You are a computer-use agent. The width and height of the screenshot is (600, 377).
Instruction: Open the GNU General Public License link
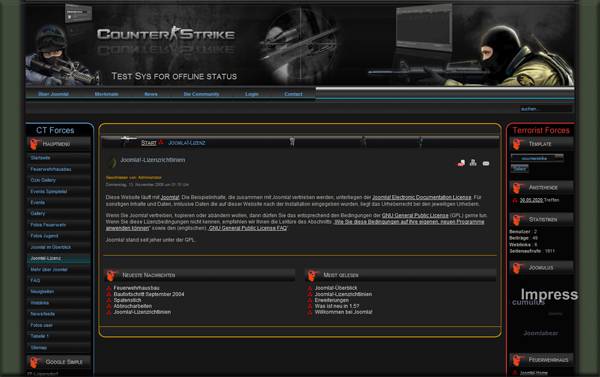click(x=415, y=215)
